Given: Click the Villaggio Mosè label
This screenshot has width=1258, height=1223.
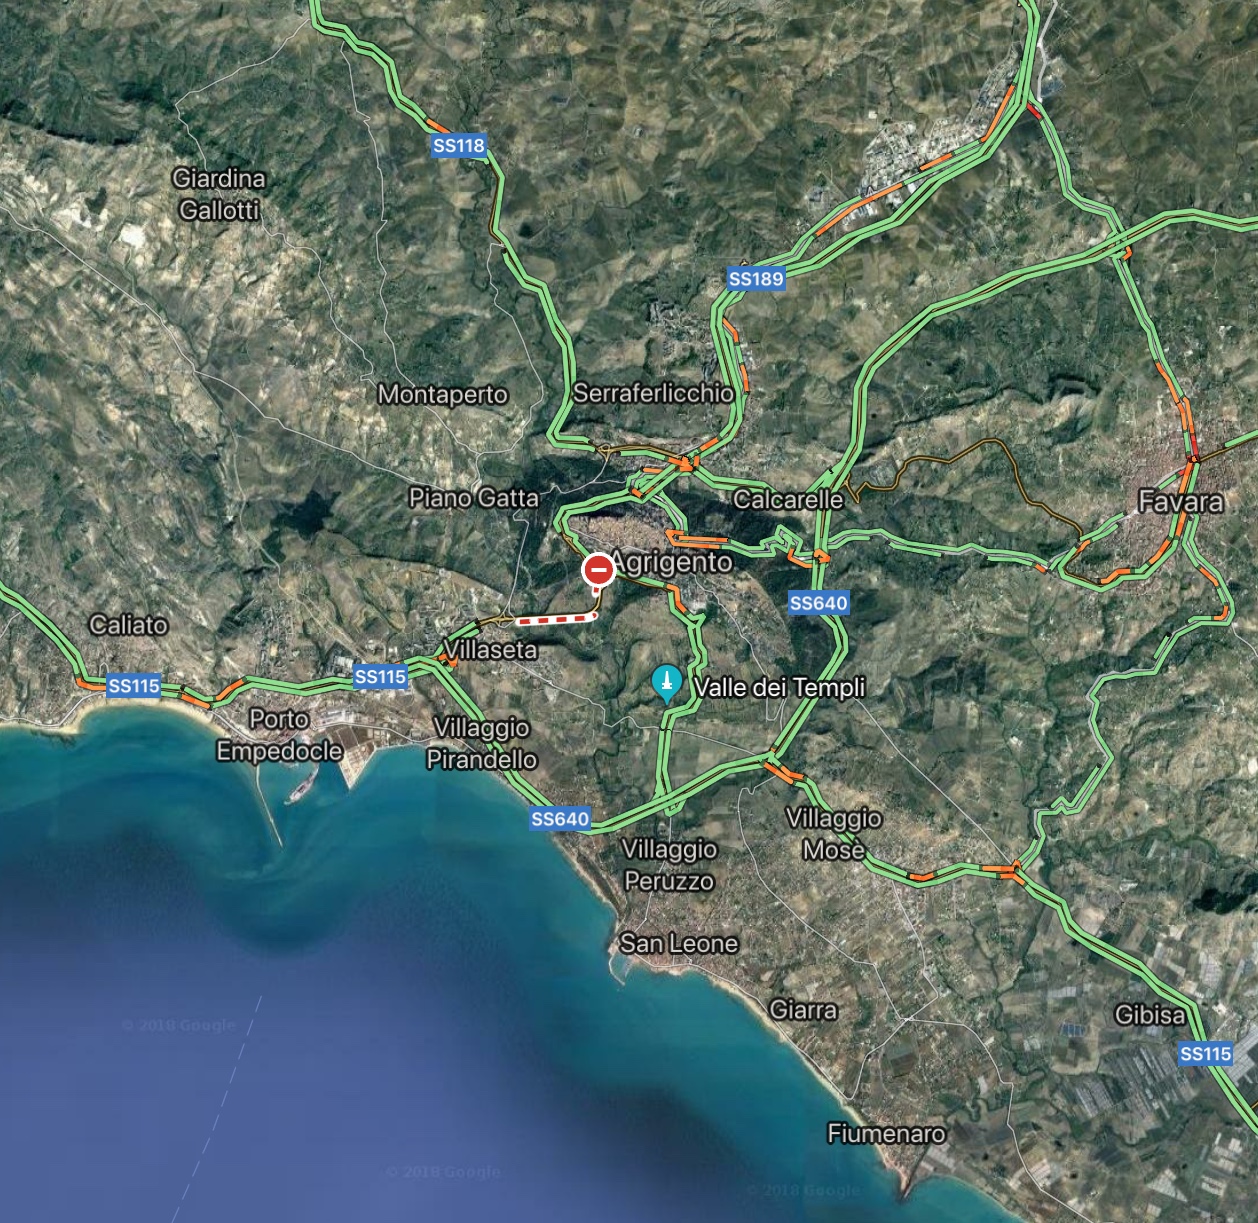Looking at the screenshot, I should (x=834, y=834).
